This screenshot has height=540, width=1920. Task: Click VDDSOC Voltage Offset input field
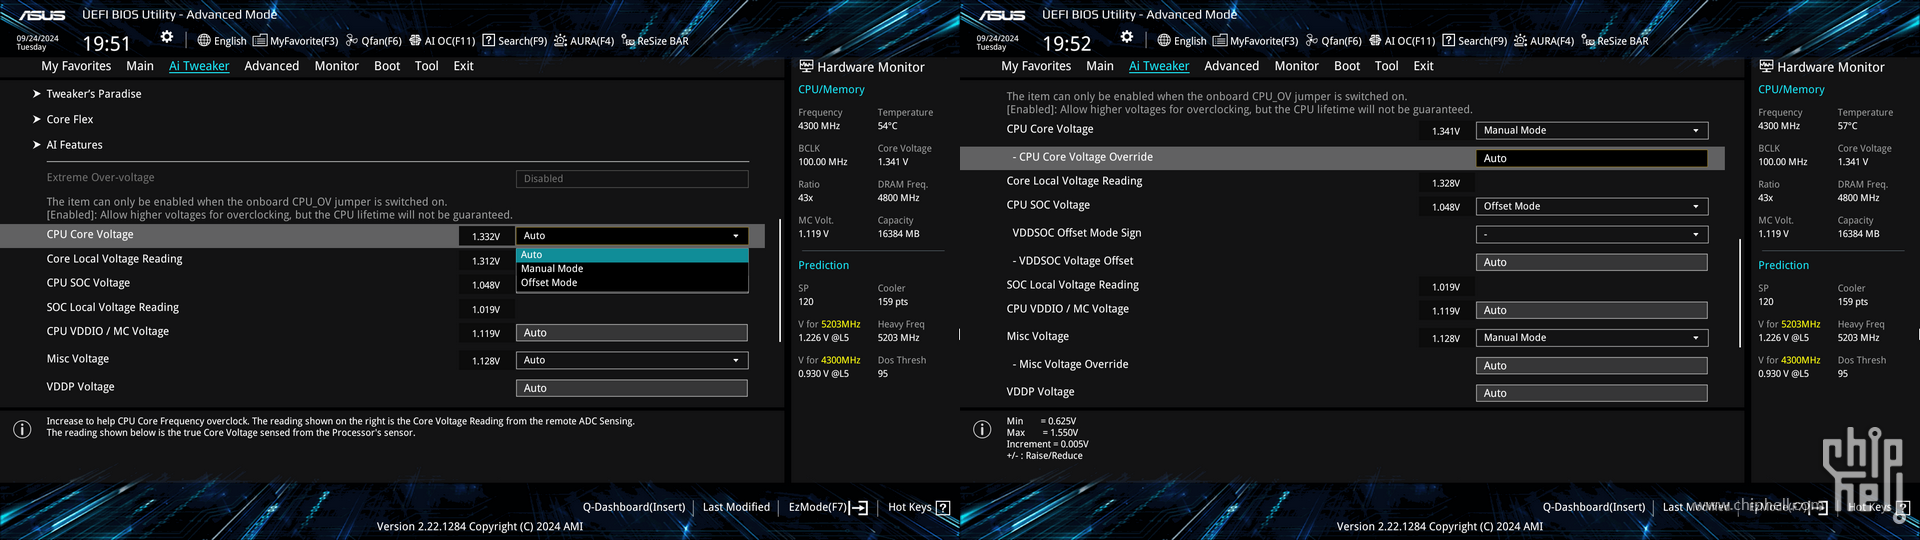[x=1592, y=262]
